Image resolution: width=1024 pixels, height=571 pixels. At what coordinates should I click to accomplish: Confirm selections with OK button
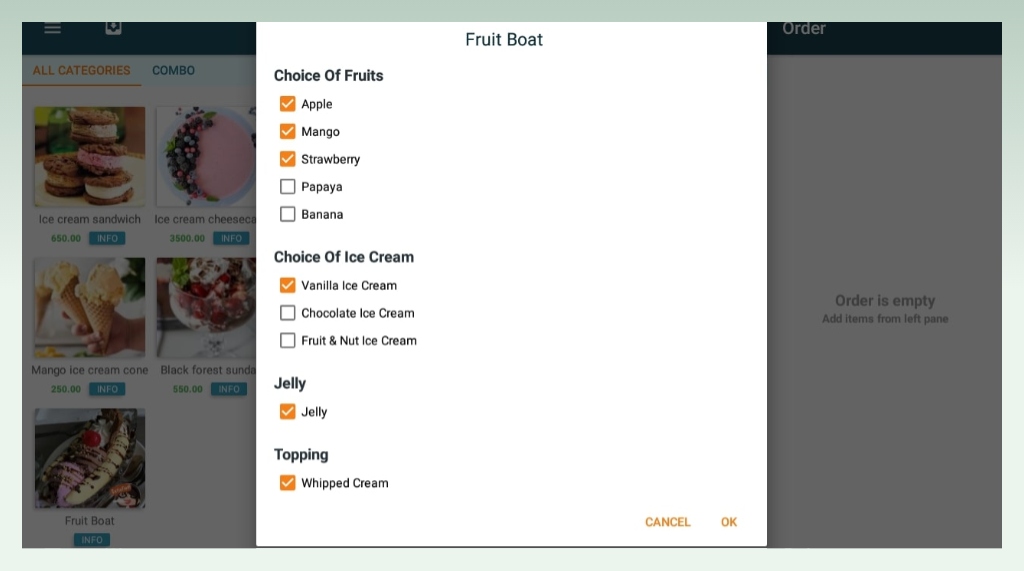tap(729, 522)
